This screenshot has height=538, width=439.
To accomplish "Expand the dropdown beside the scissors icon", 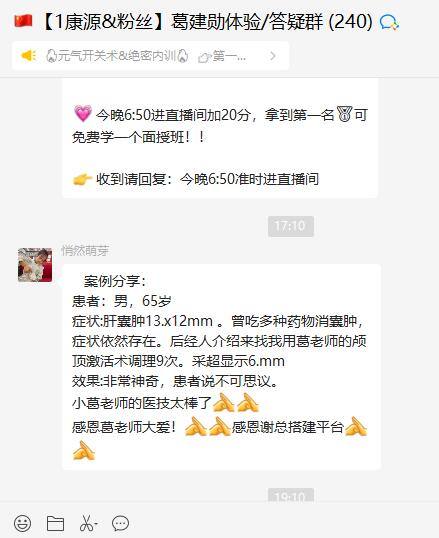I will pos(96,524).
